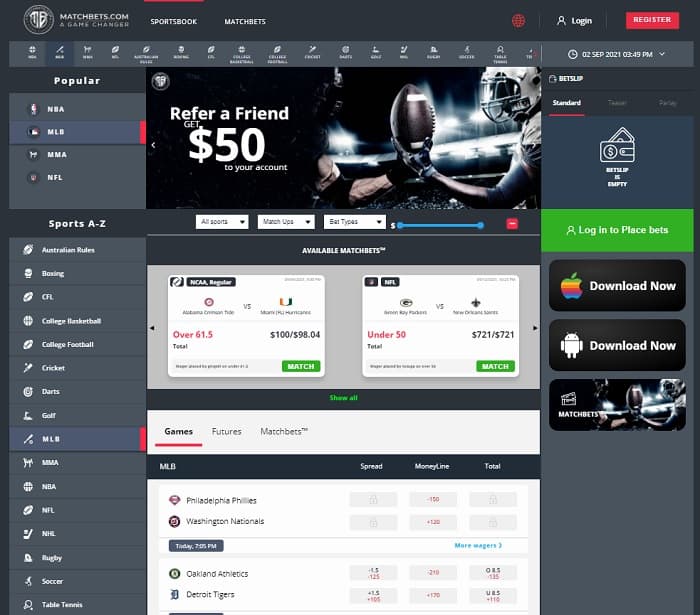
Task: Open MATCHBETS in top navigation
Action: pos(245,21)
